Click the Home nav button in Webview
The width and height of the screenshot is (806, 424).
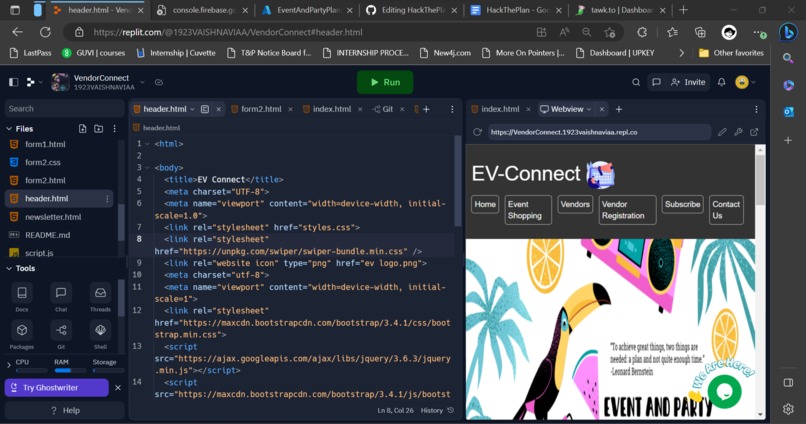pyautogui.click(x=485, y=204)
